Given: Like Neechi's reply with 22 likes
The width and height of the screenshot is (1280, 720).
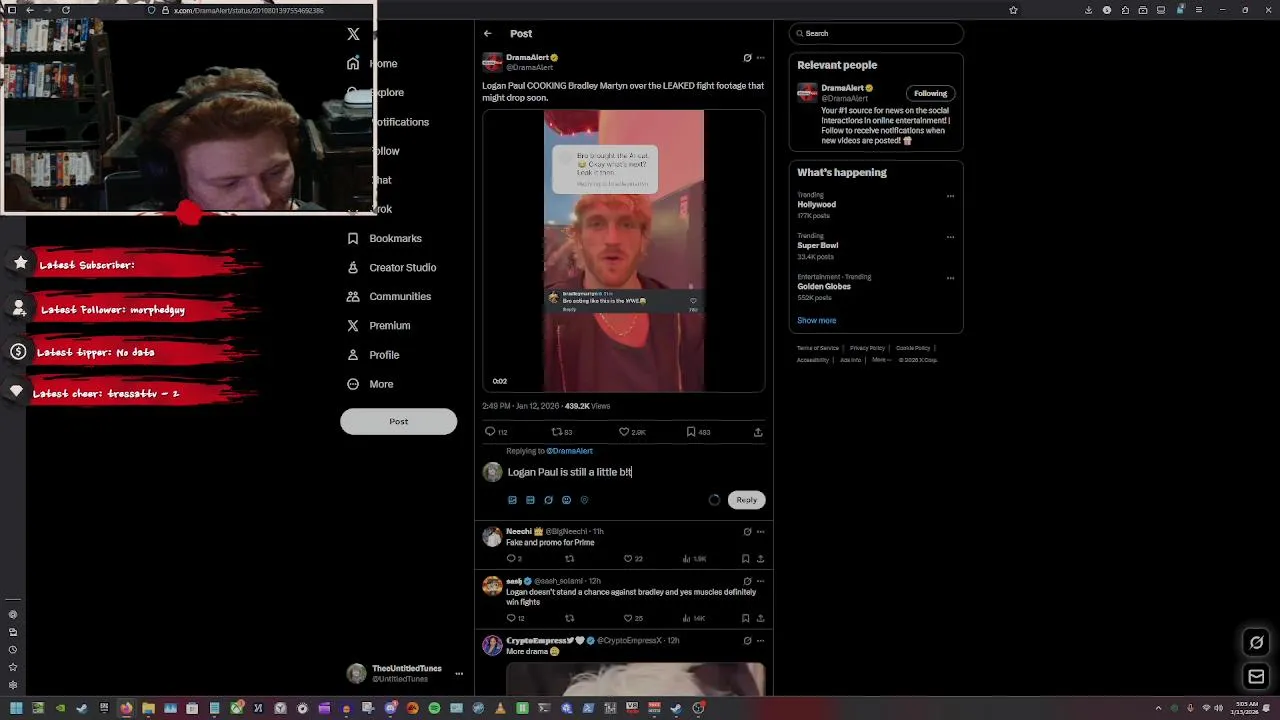Looking at the screenshot, I should (x=634, y=559).
